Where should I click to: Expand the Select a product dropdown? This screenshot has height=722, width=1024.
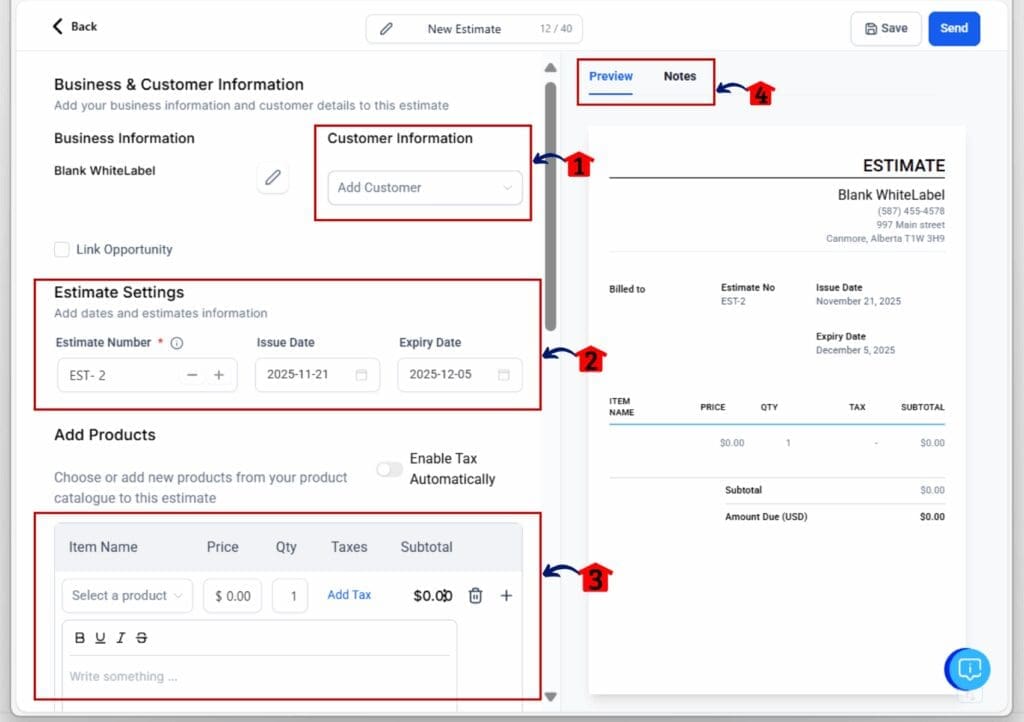[x=127, y=596]
